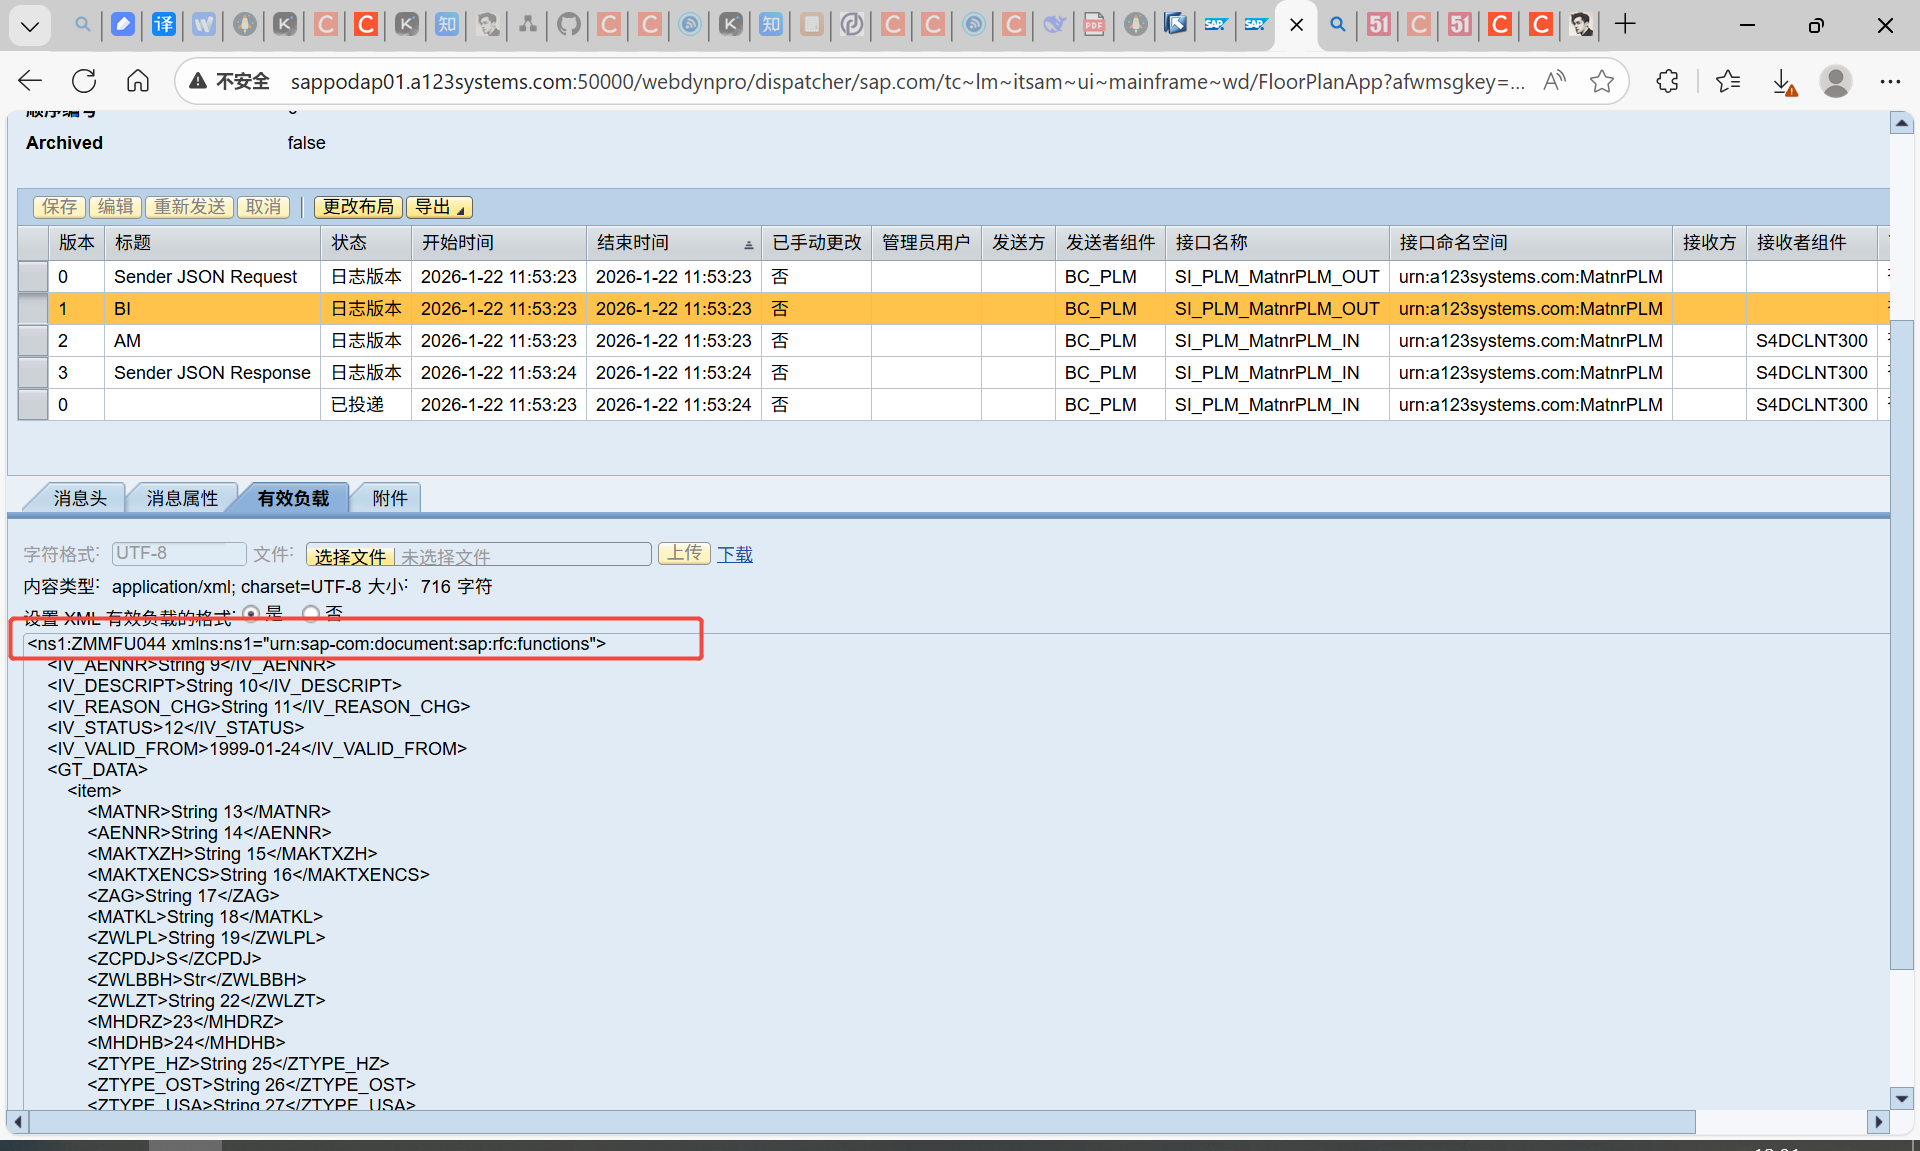Viewport: 1920px width, 1151px height.
Task: Refresh the current page
Action: pos(84,81)
